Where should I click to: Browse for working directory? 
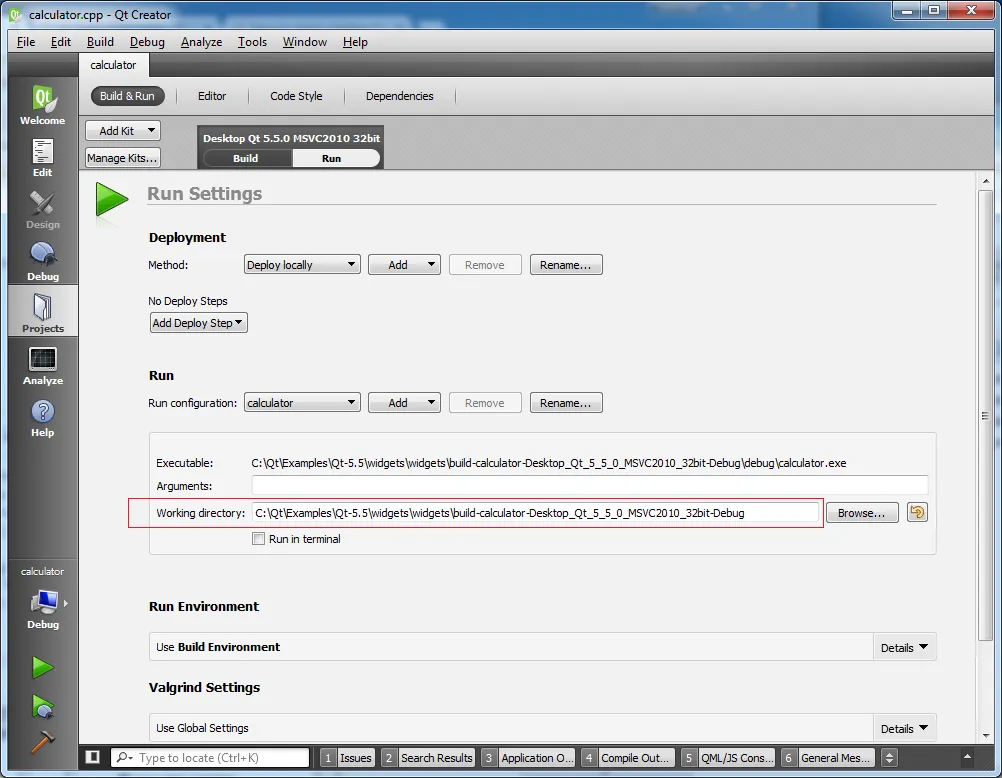point(861,513)
